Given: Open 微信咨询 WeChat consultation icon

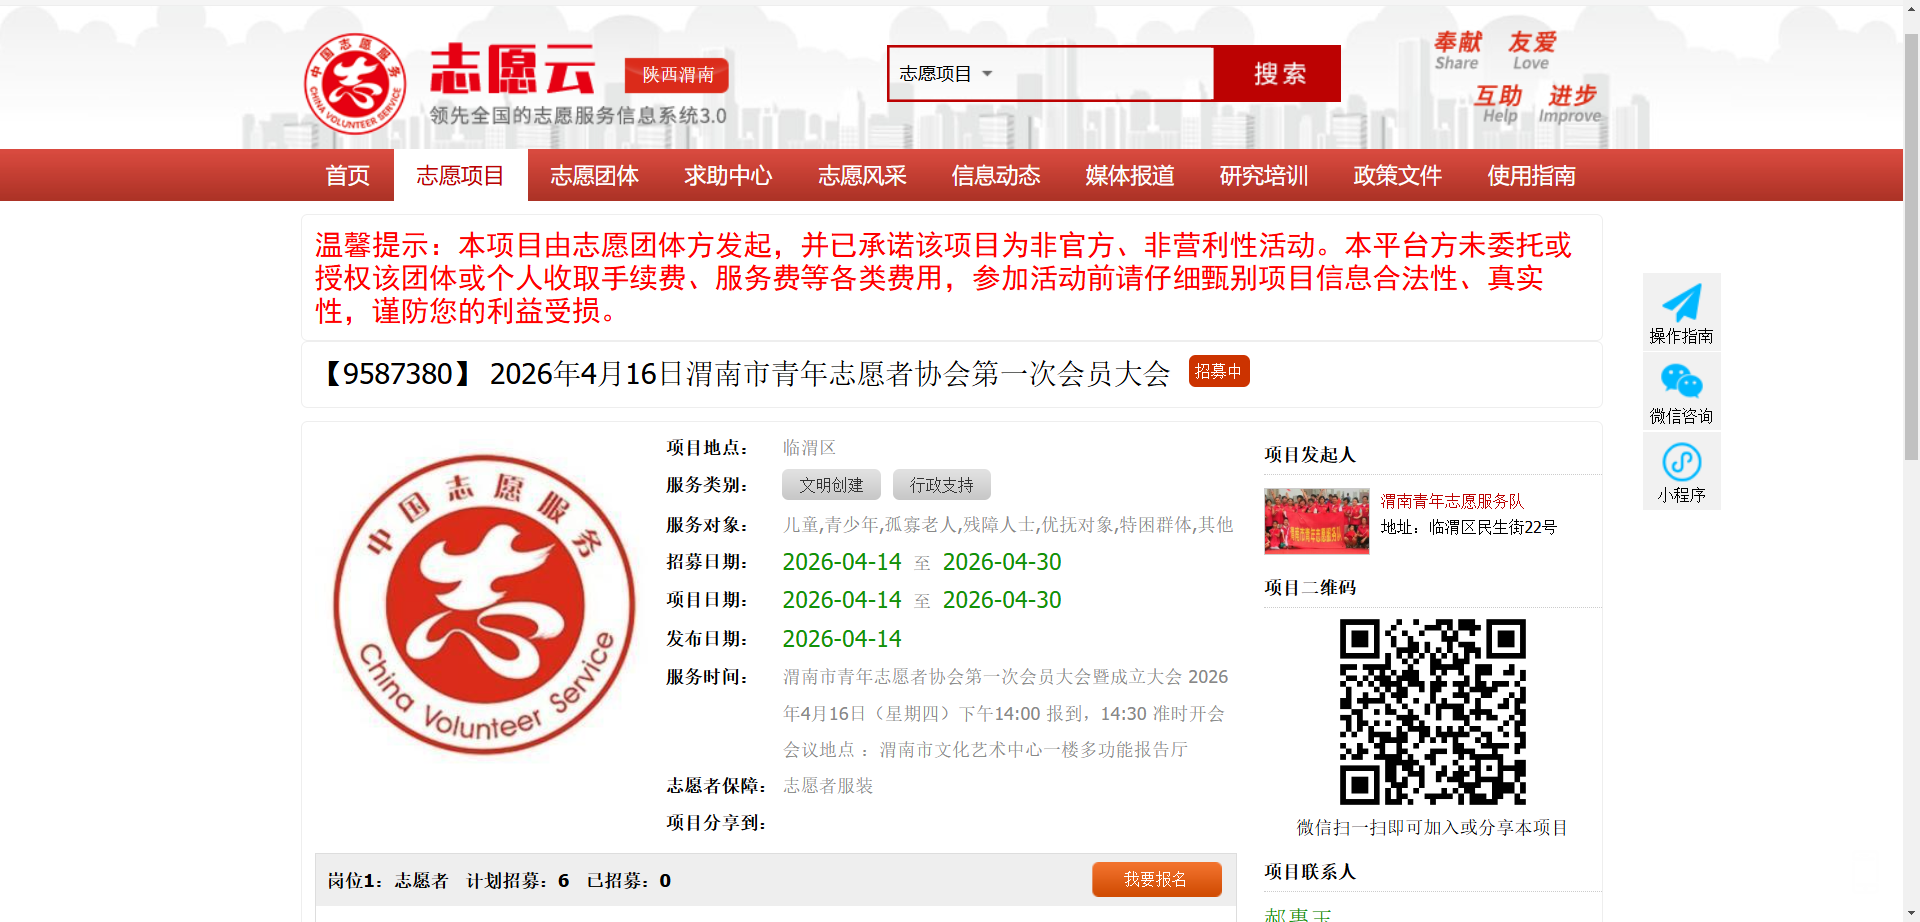Looking at the screenshot, I should (x=1680, y=382).
